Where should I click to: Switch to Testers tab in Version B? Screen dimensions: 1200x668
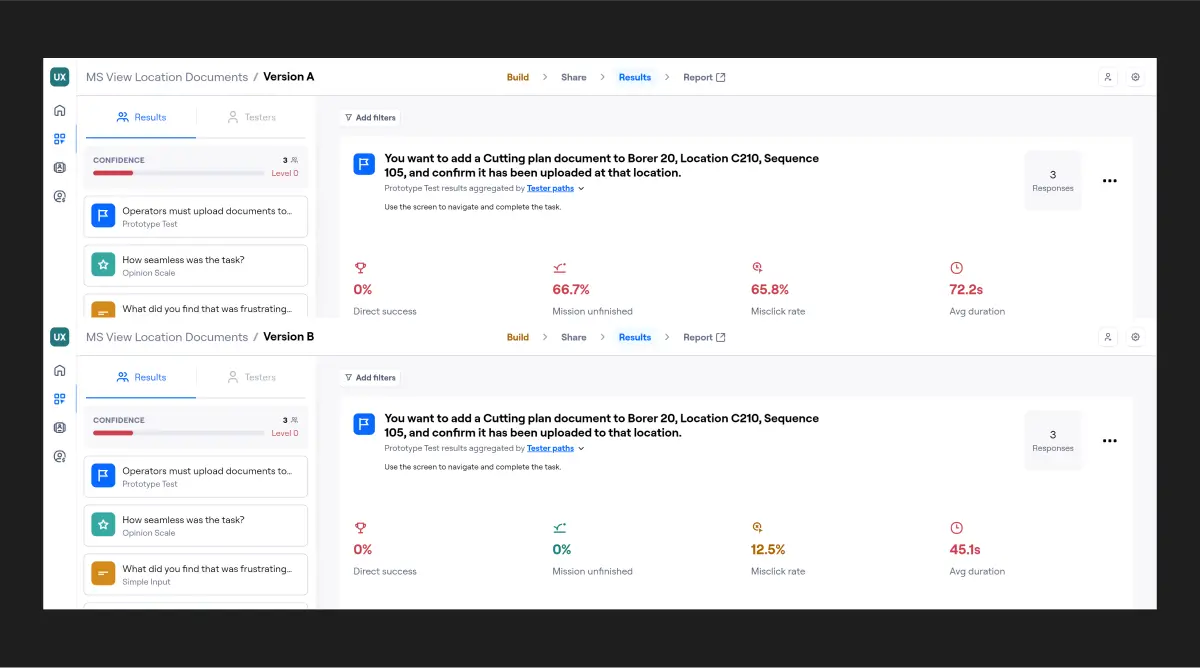pos(251,377)
